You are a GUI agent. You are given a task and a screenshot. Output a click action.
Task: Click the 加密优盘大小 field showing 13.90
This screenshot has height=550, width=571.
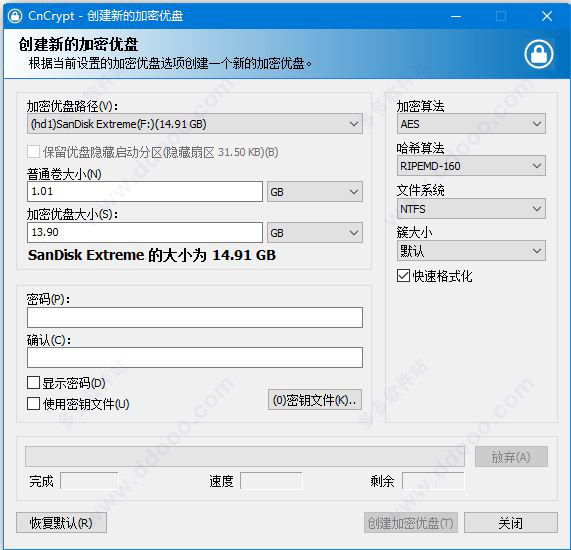[x=145, y=232]
